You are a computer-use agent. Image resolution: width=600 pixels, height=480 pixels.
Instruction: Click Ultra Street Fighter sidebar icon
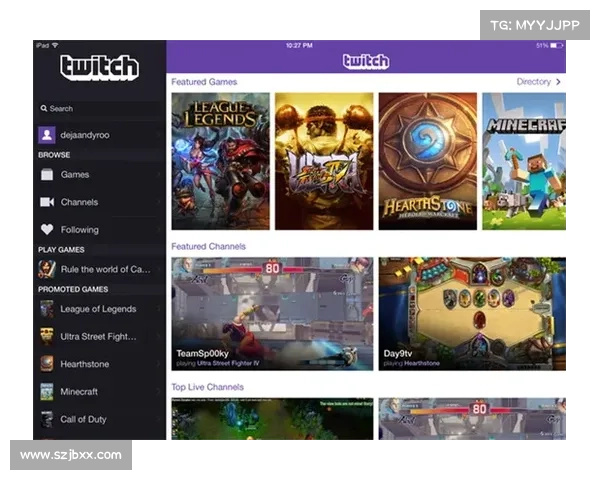point(47,336)
